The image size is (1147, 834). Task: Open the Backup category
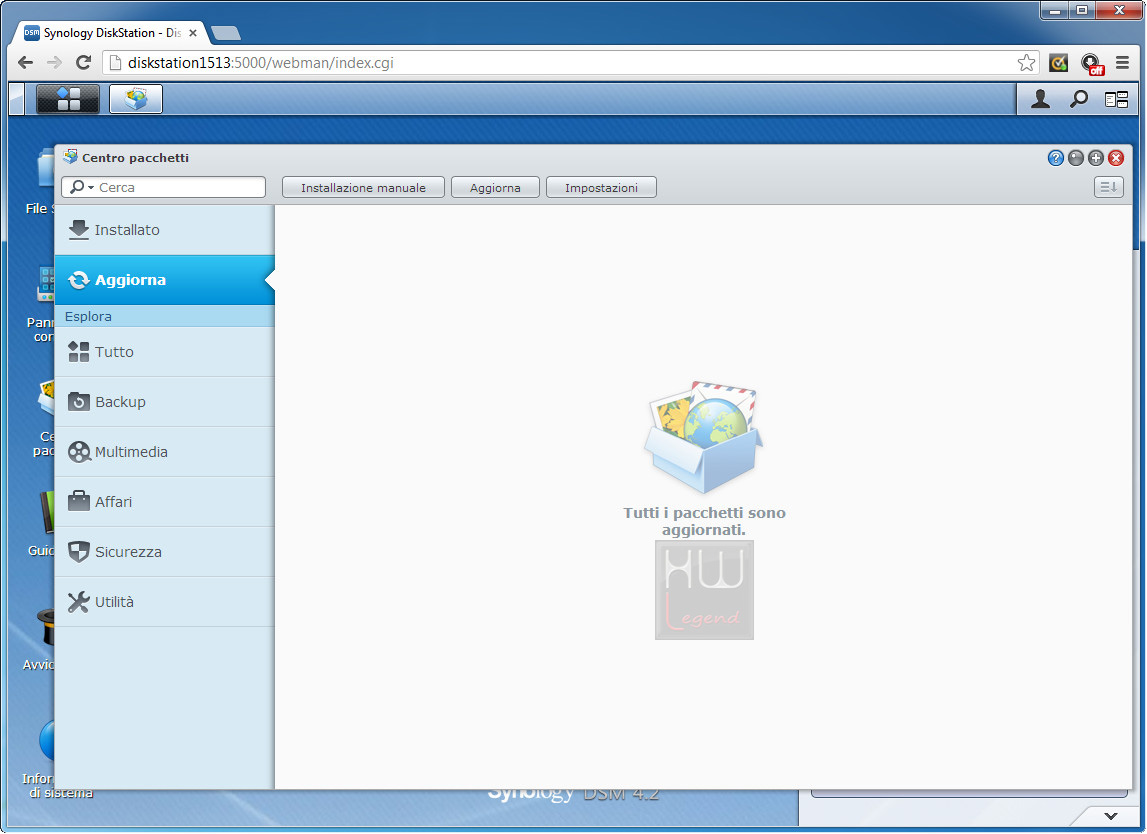tap(165, 402)
